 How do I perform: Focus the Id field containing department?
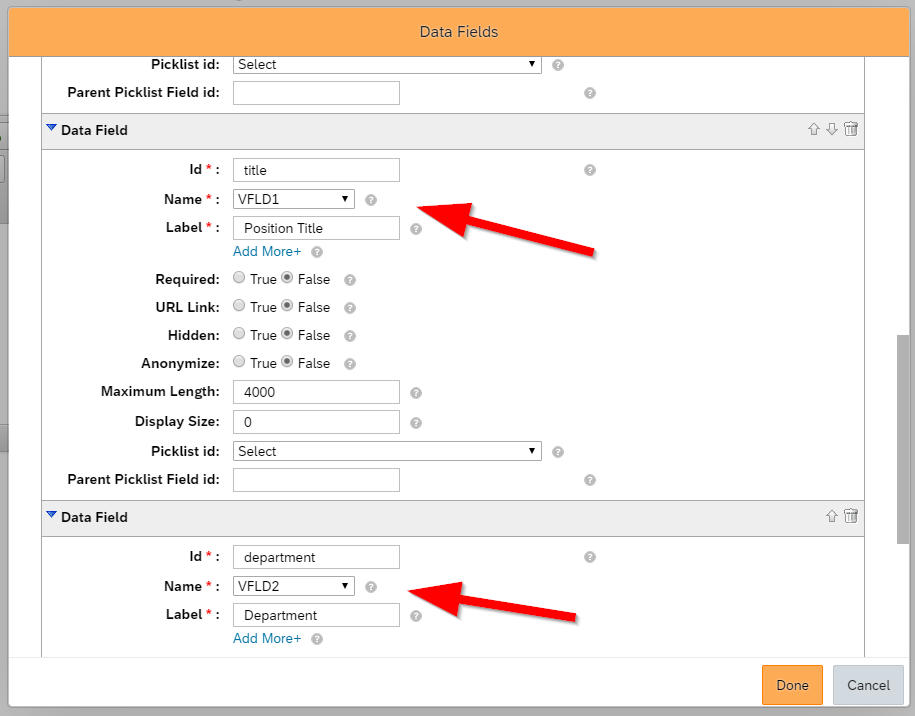pos(316,557)
